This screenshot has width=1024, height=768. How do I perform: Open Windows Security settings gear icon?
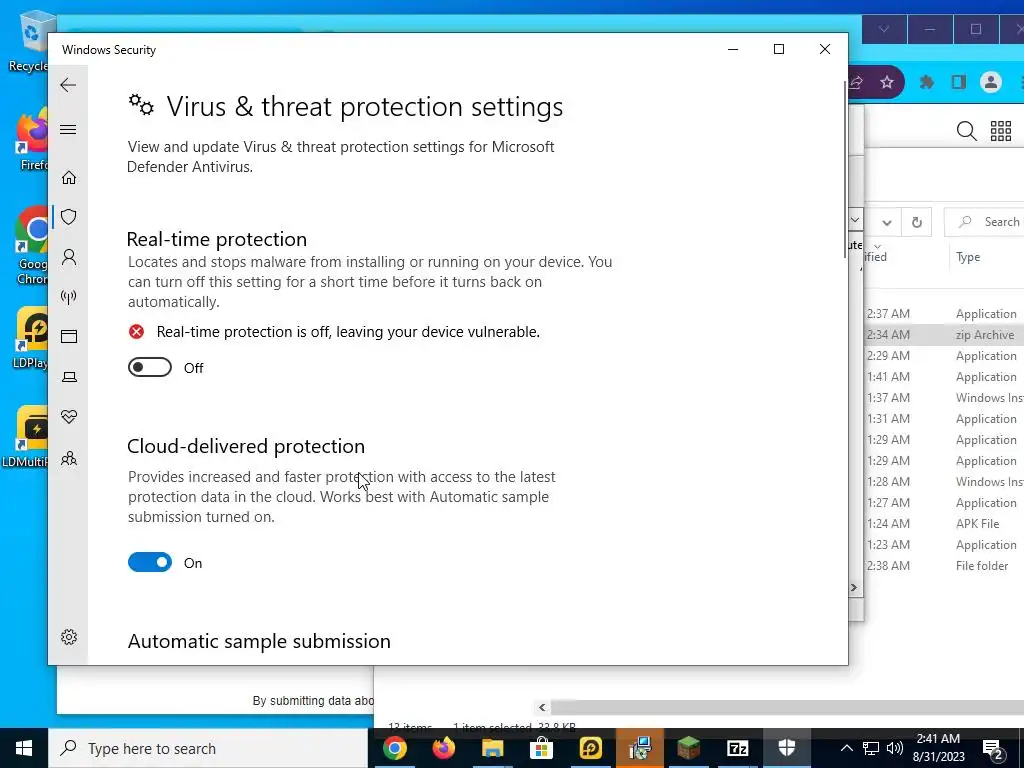pyautogui.click(x=69, y=637)
